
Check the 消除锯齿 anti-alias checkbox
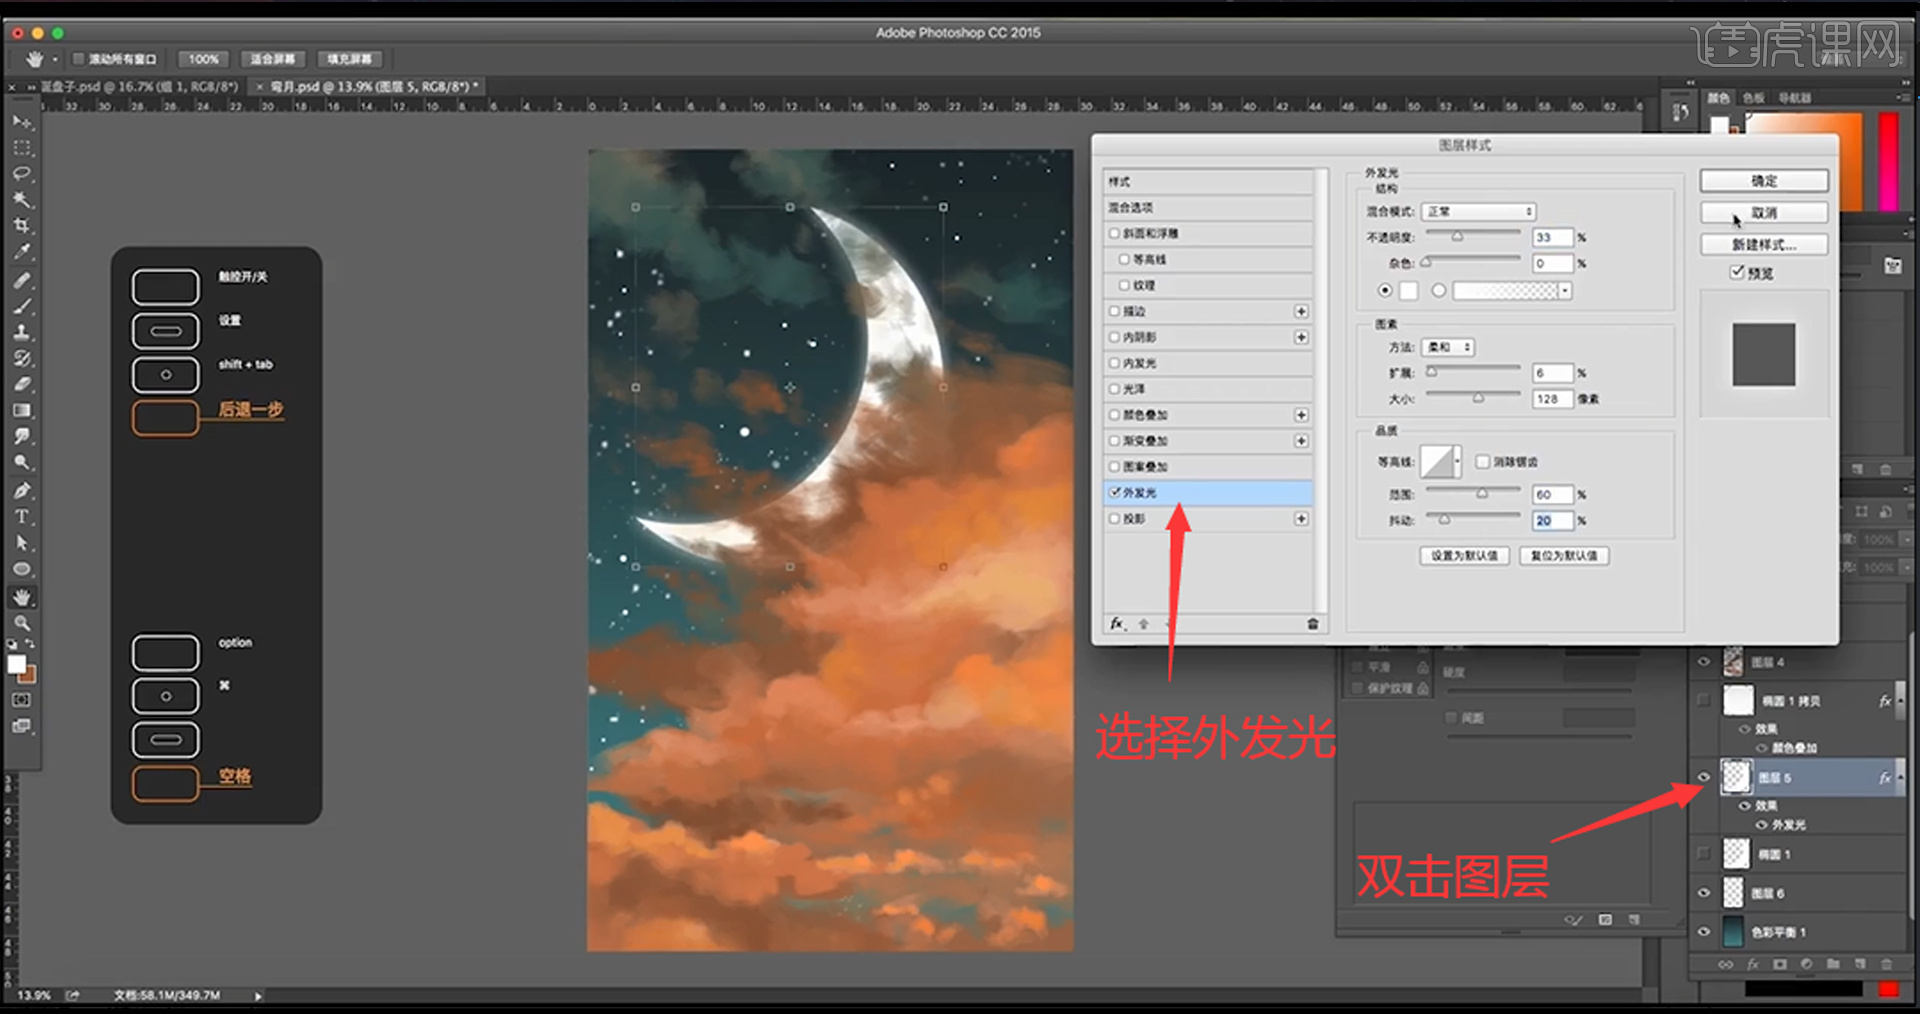(1482, 461)
